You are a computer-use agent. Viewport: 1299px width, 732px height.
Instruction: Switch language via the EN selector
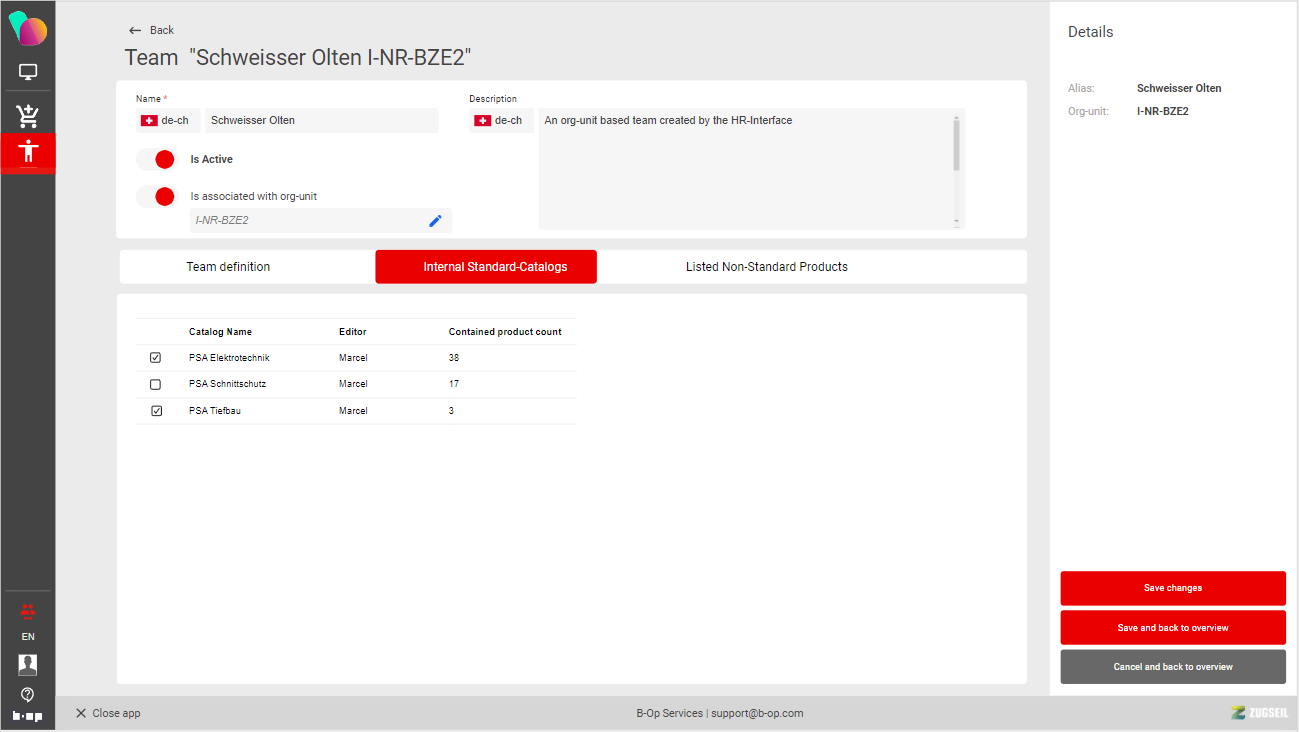28,637
